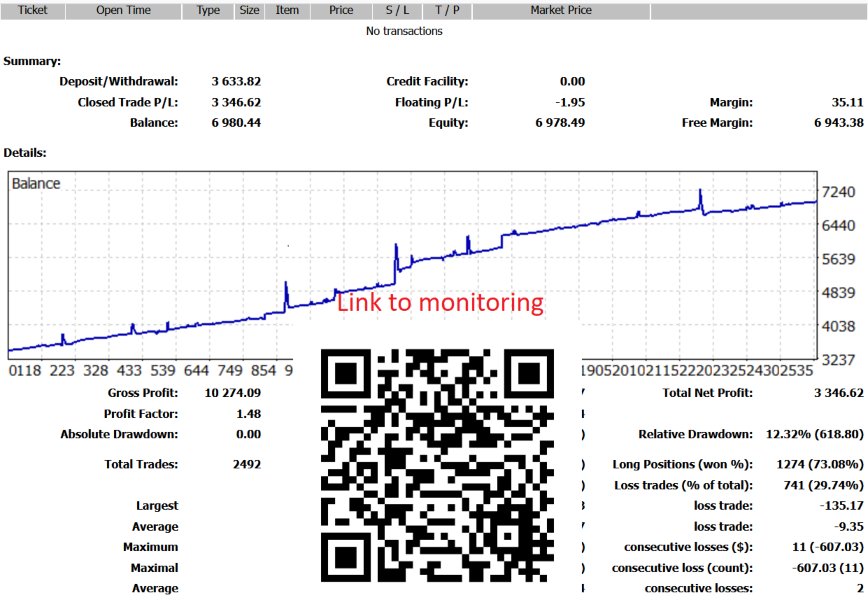Click the Ticket column header
Viewport: 868px width, 600px height.
click(x=33, y=10)
